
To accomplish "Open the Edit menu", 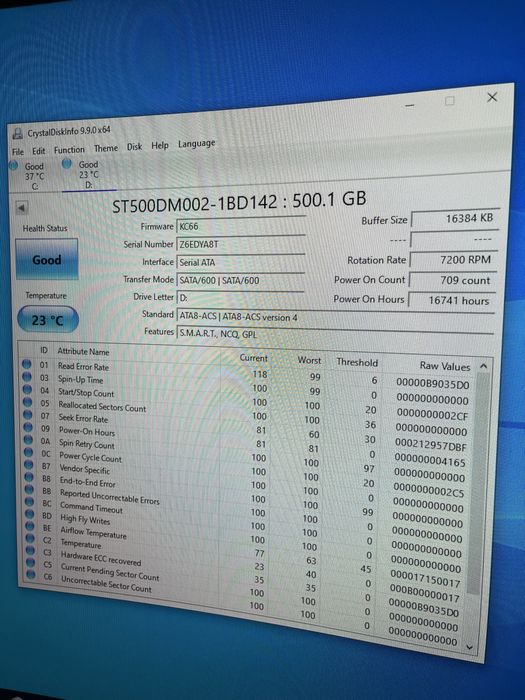I will 38,151.
